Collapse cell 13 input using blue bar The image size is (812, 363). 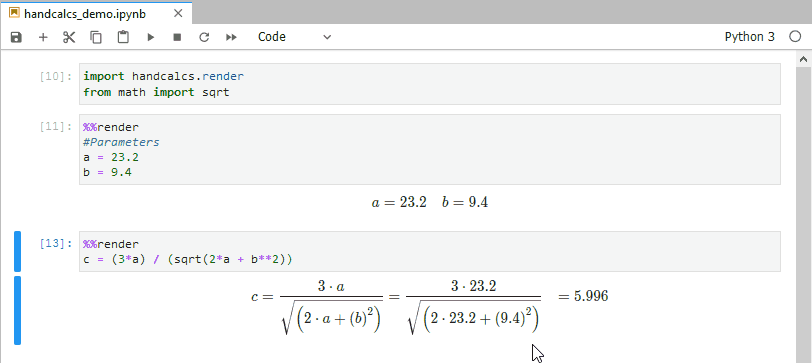(x=17, y=252)
